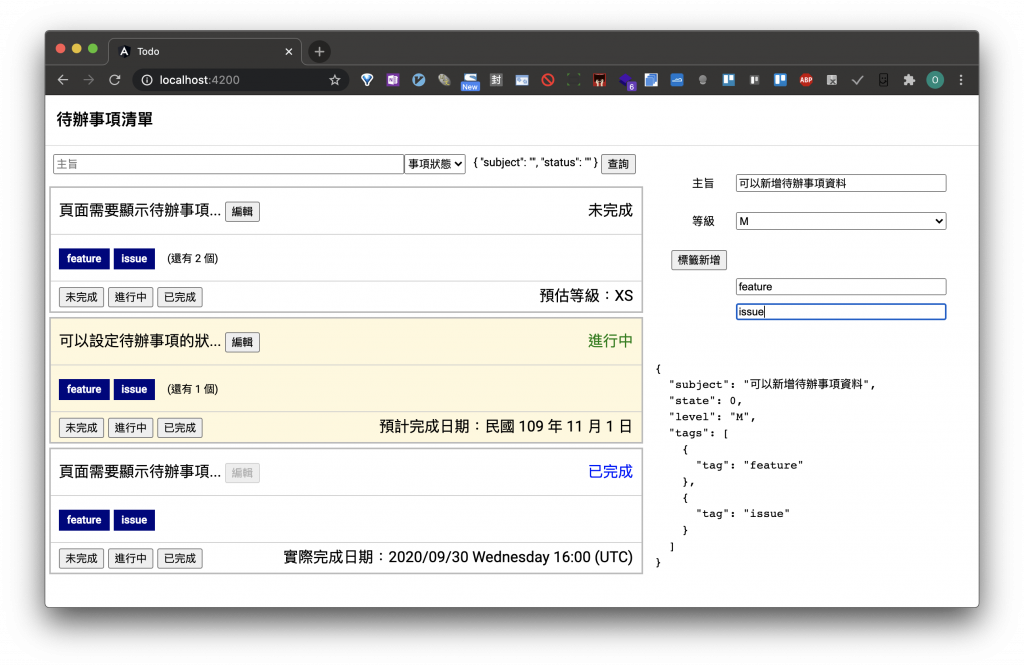The width and height of the screenshot is (1024, 667).
Task: Click 編輯 on the 可以設定待辦事項的狀 card
Action: pyautogui.click(x=242, y=342)
